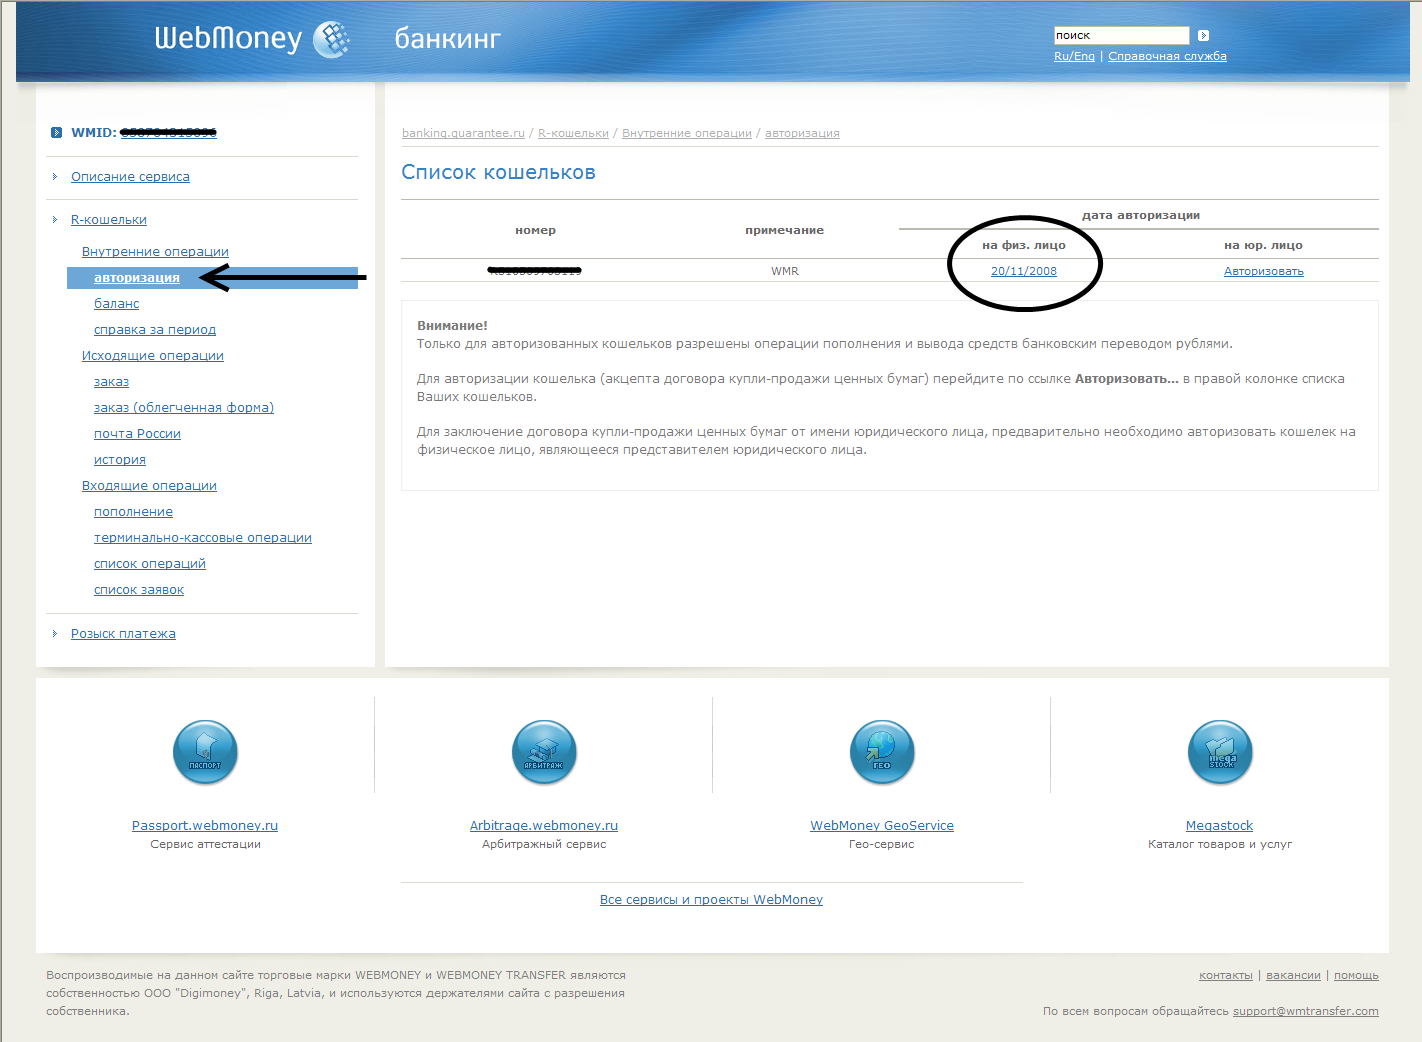Viewport: 1422px width, 1042px height.
Task: Open Все сервисы и проекты WebMoney link
Action: (x=711, y=899)
